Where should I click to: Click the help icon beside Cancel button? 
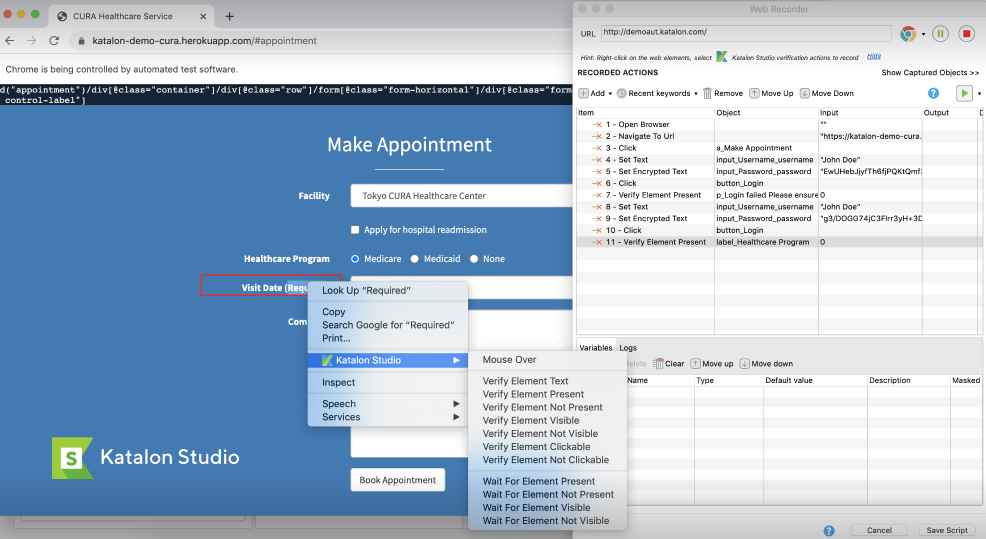coord(829,530)
